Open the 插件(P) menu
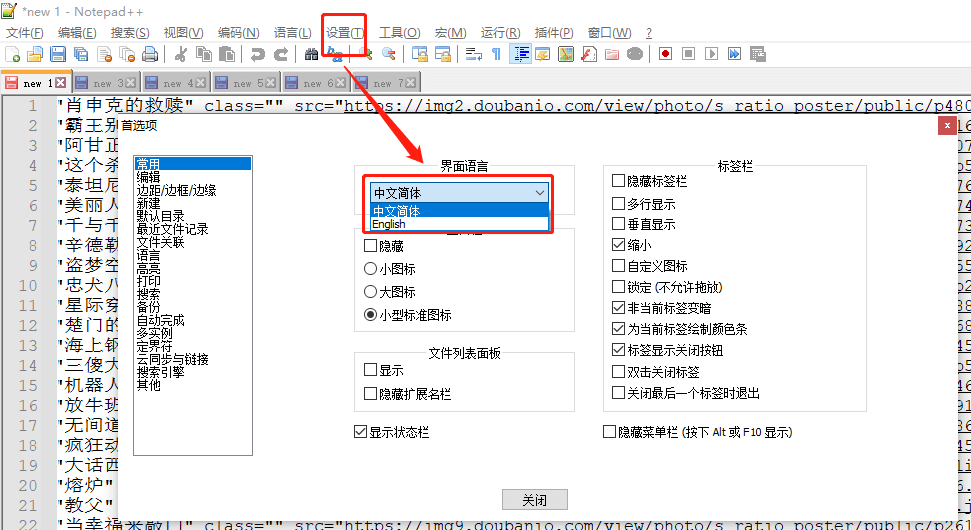This screenshot has height=530, width=971. click(x=554, y=33)
